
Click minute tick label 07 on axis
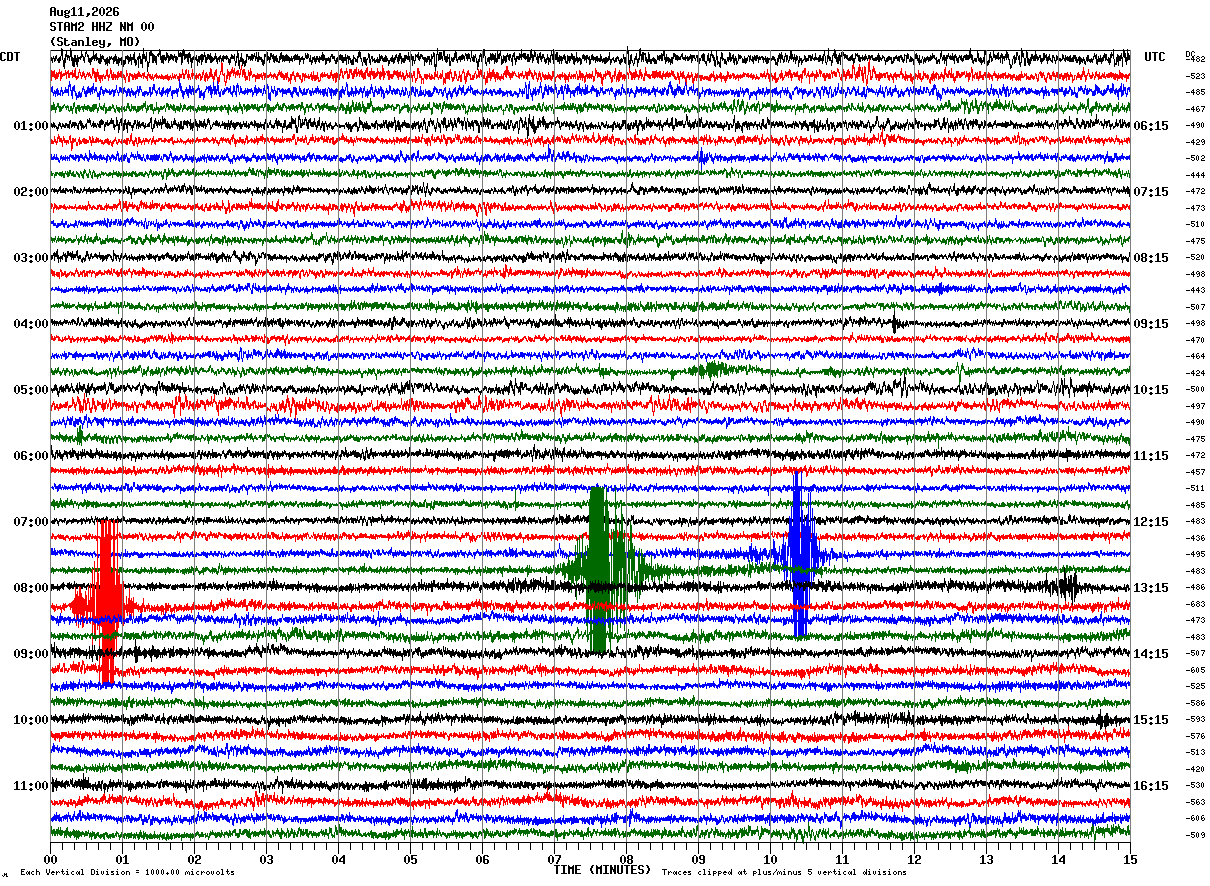coord(554,860)
